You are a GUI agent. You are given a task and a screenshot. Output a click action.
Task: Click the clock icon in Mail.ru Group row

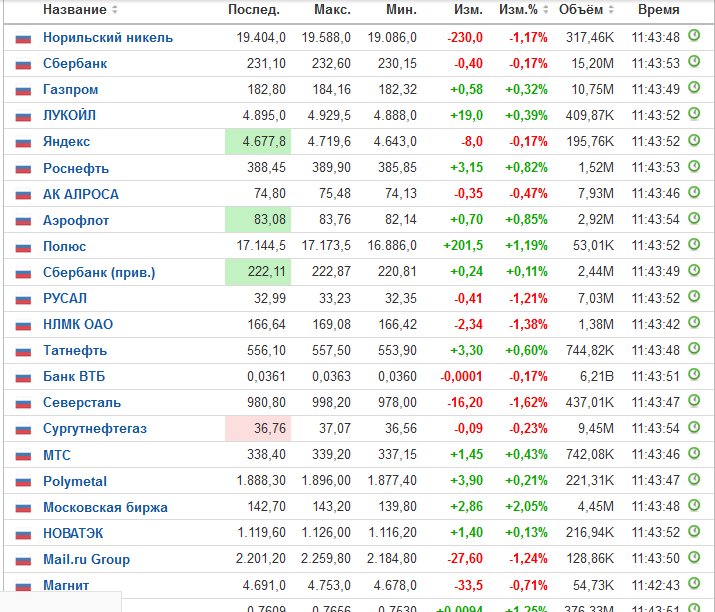pos(694,557)
